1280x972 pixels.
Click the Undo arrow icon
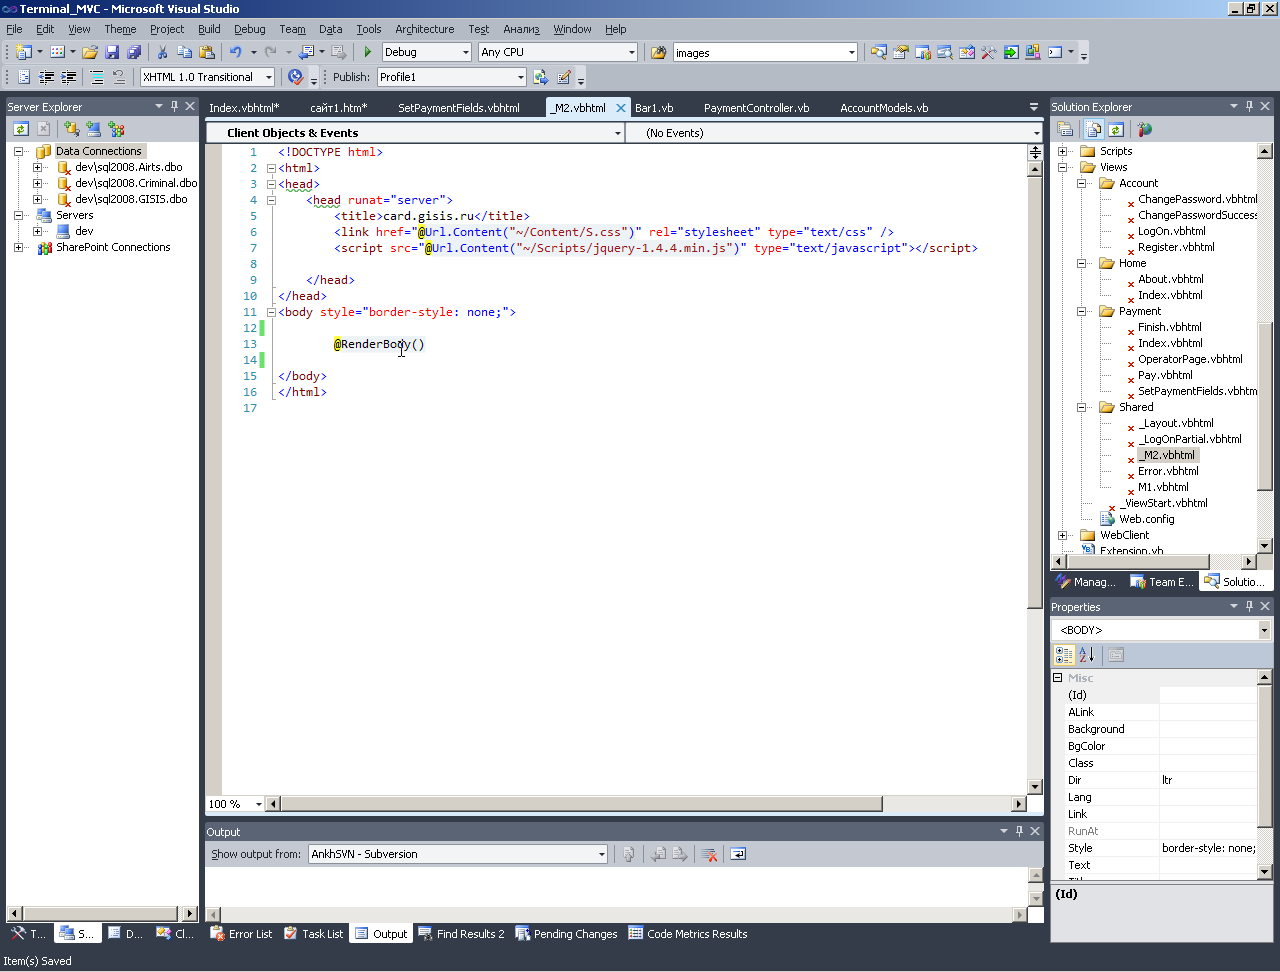point(235,52)
